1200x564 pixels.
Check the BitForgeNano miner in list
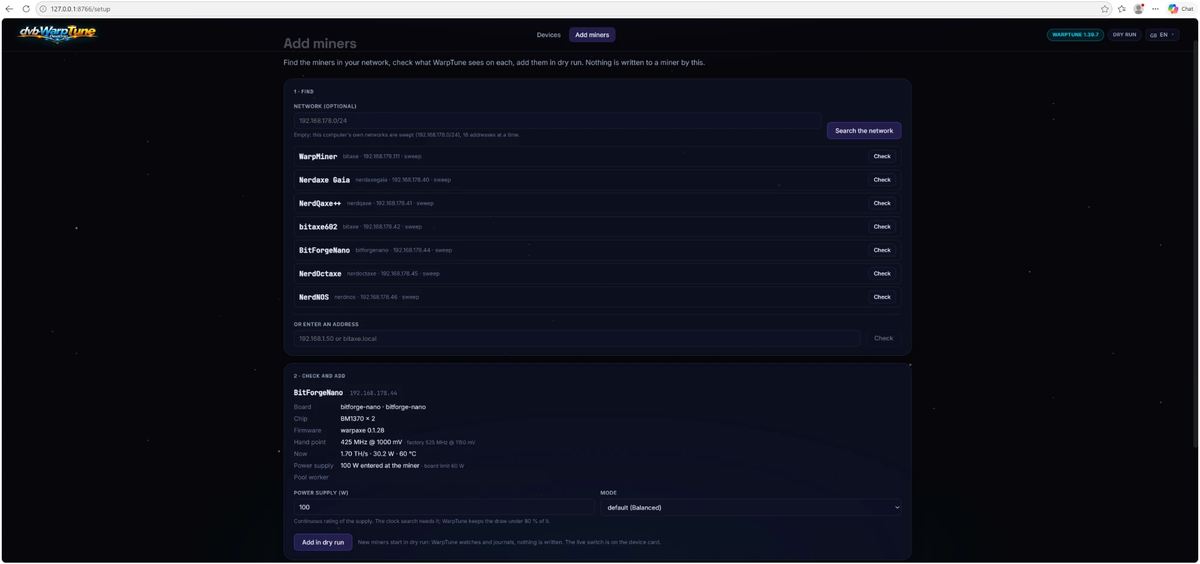[x=882, y=250]
